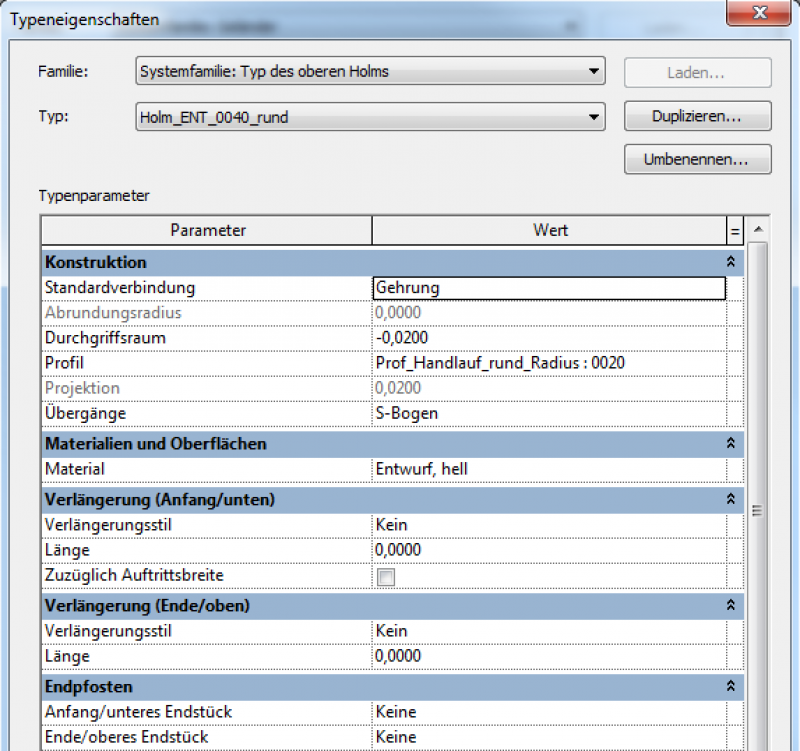Click the scrollbar up arrow
This screenshot has height=751, width=800.
pos(757,231)
